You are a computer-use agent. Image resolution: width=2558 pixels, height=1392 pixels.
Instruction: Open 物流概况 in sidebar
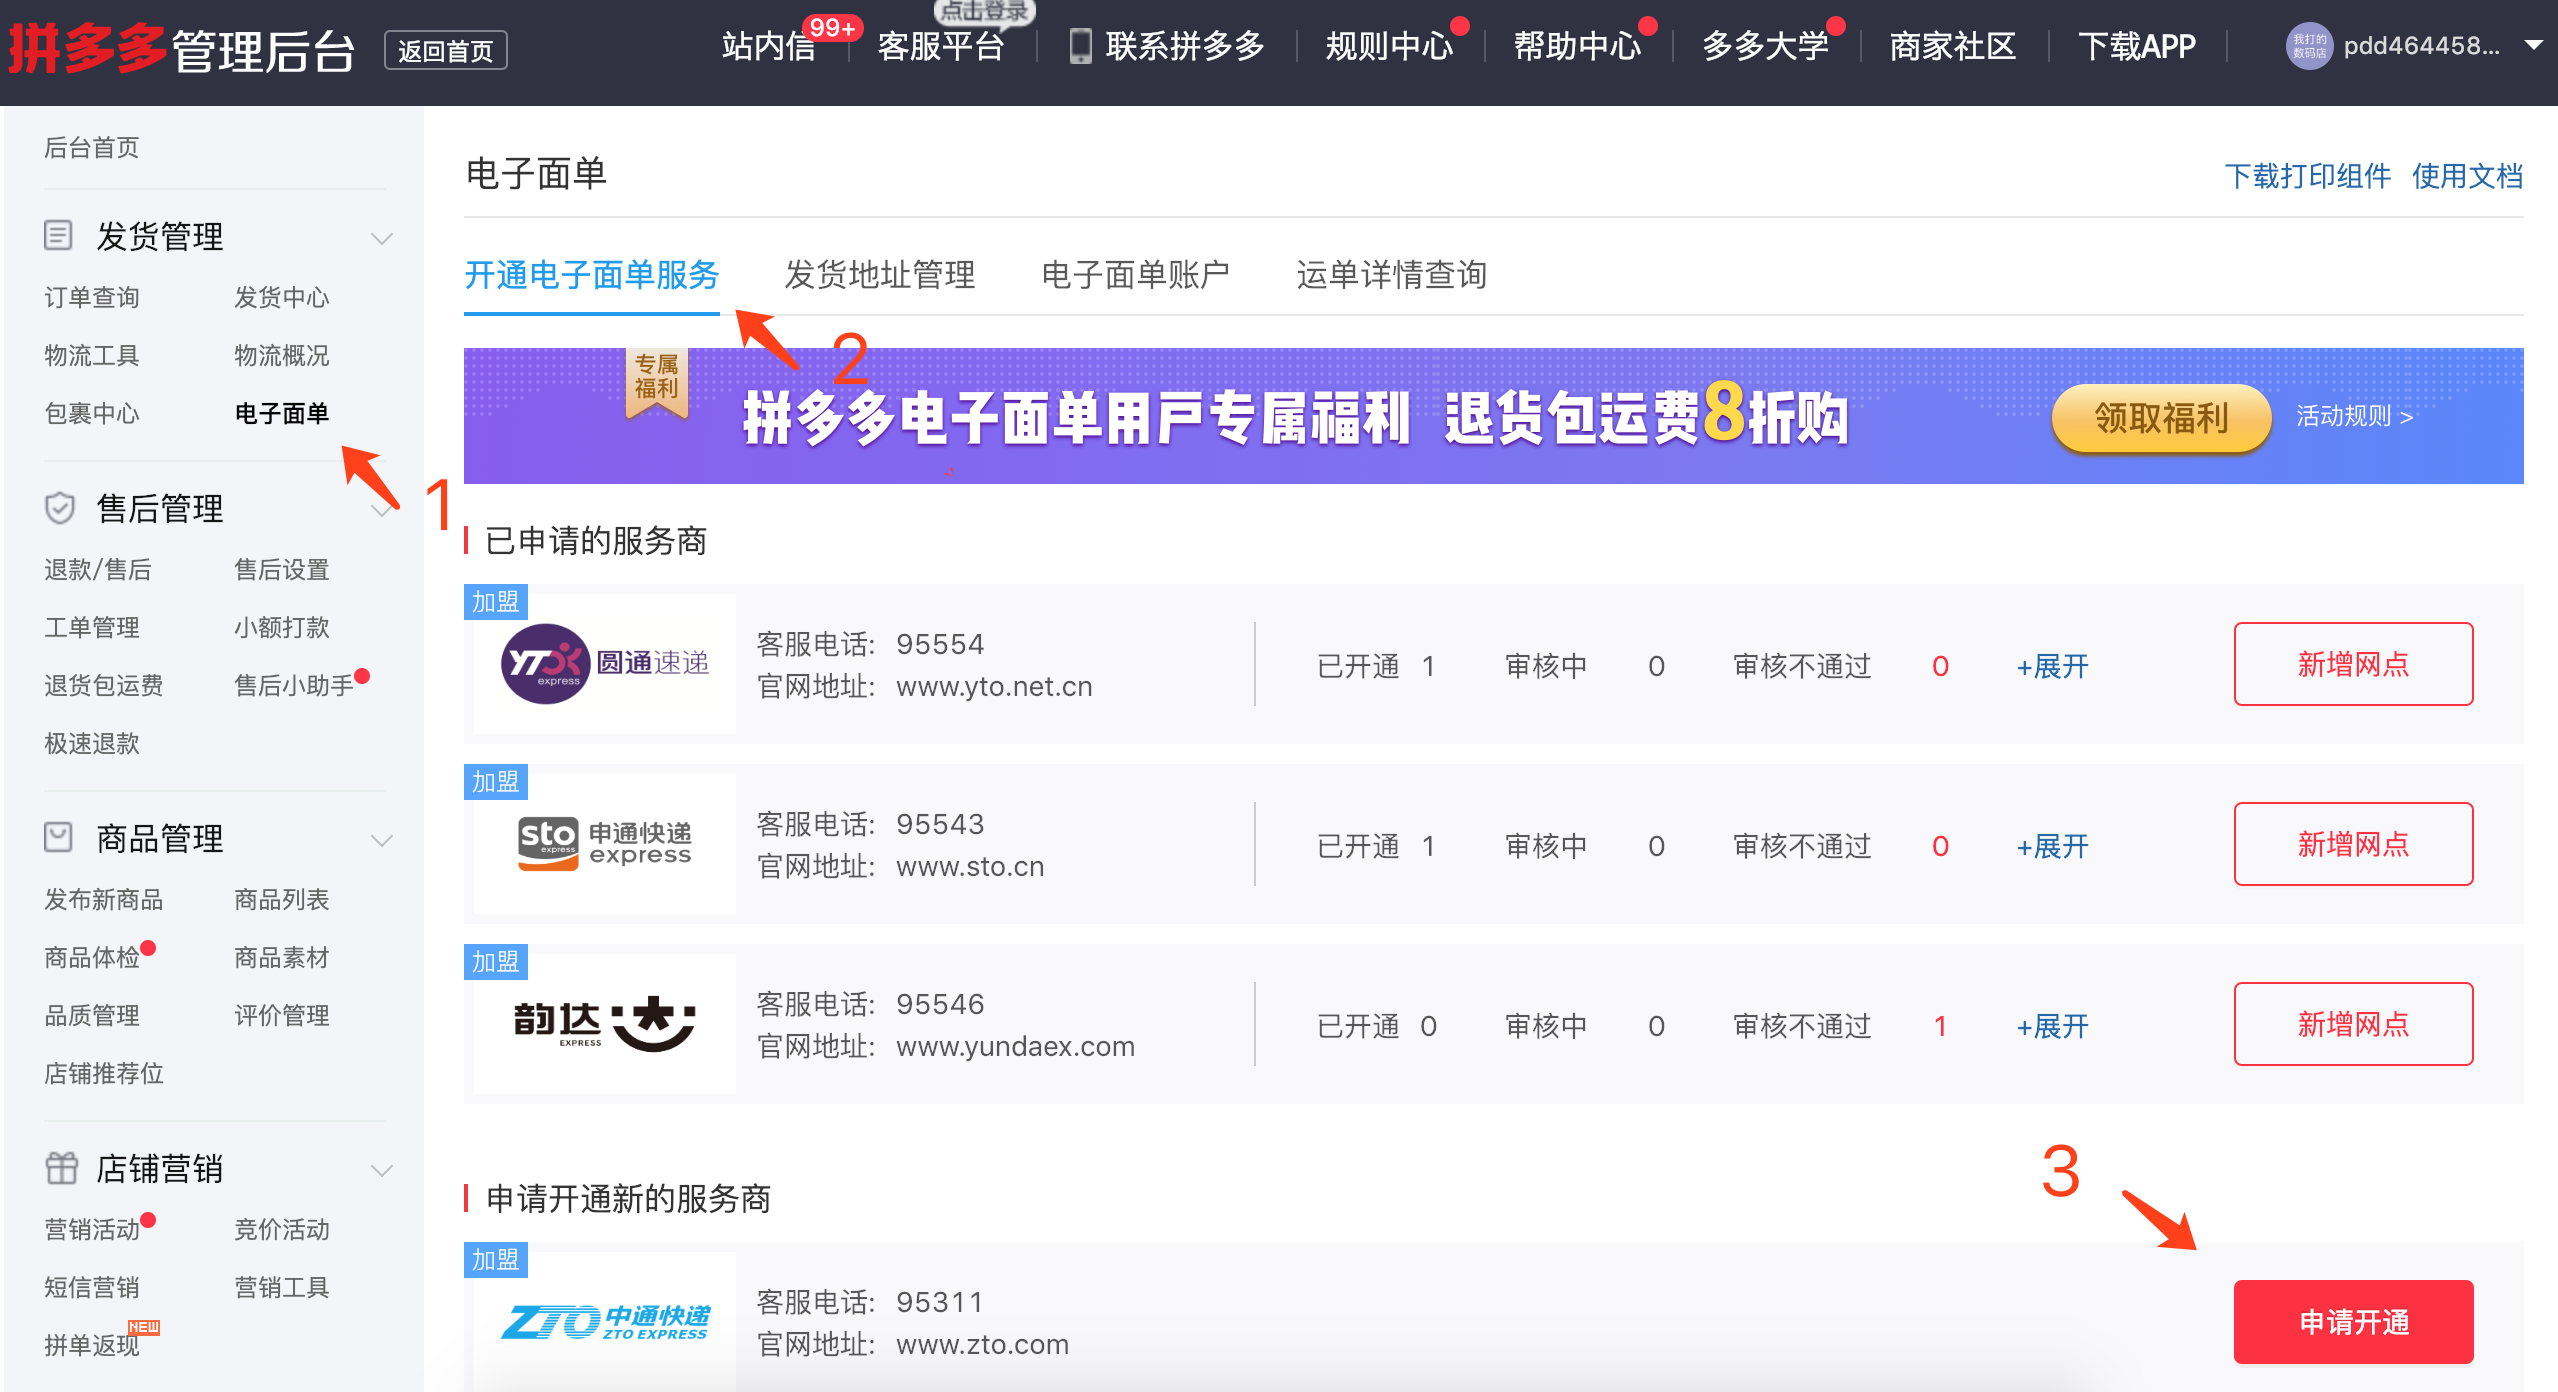click(282, 355)
